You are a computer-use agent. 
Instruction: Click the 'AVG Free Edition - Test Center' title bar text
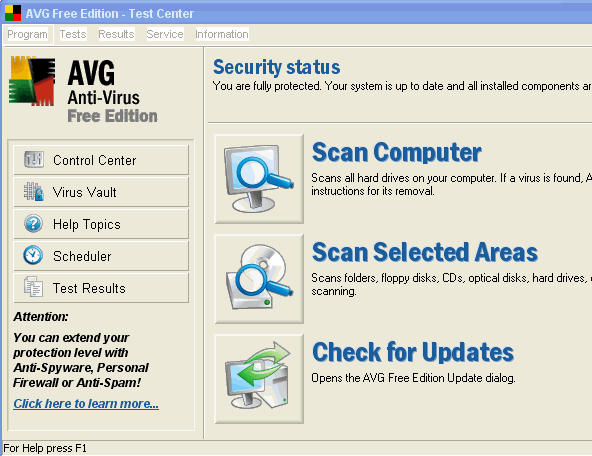tap(109, 14)
